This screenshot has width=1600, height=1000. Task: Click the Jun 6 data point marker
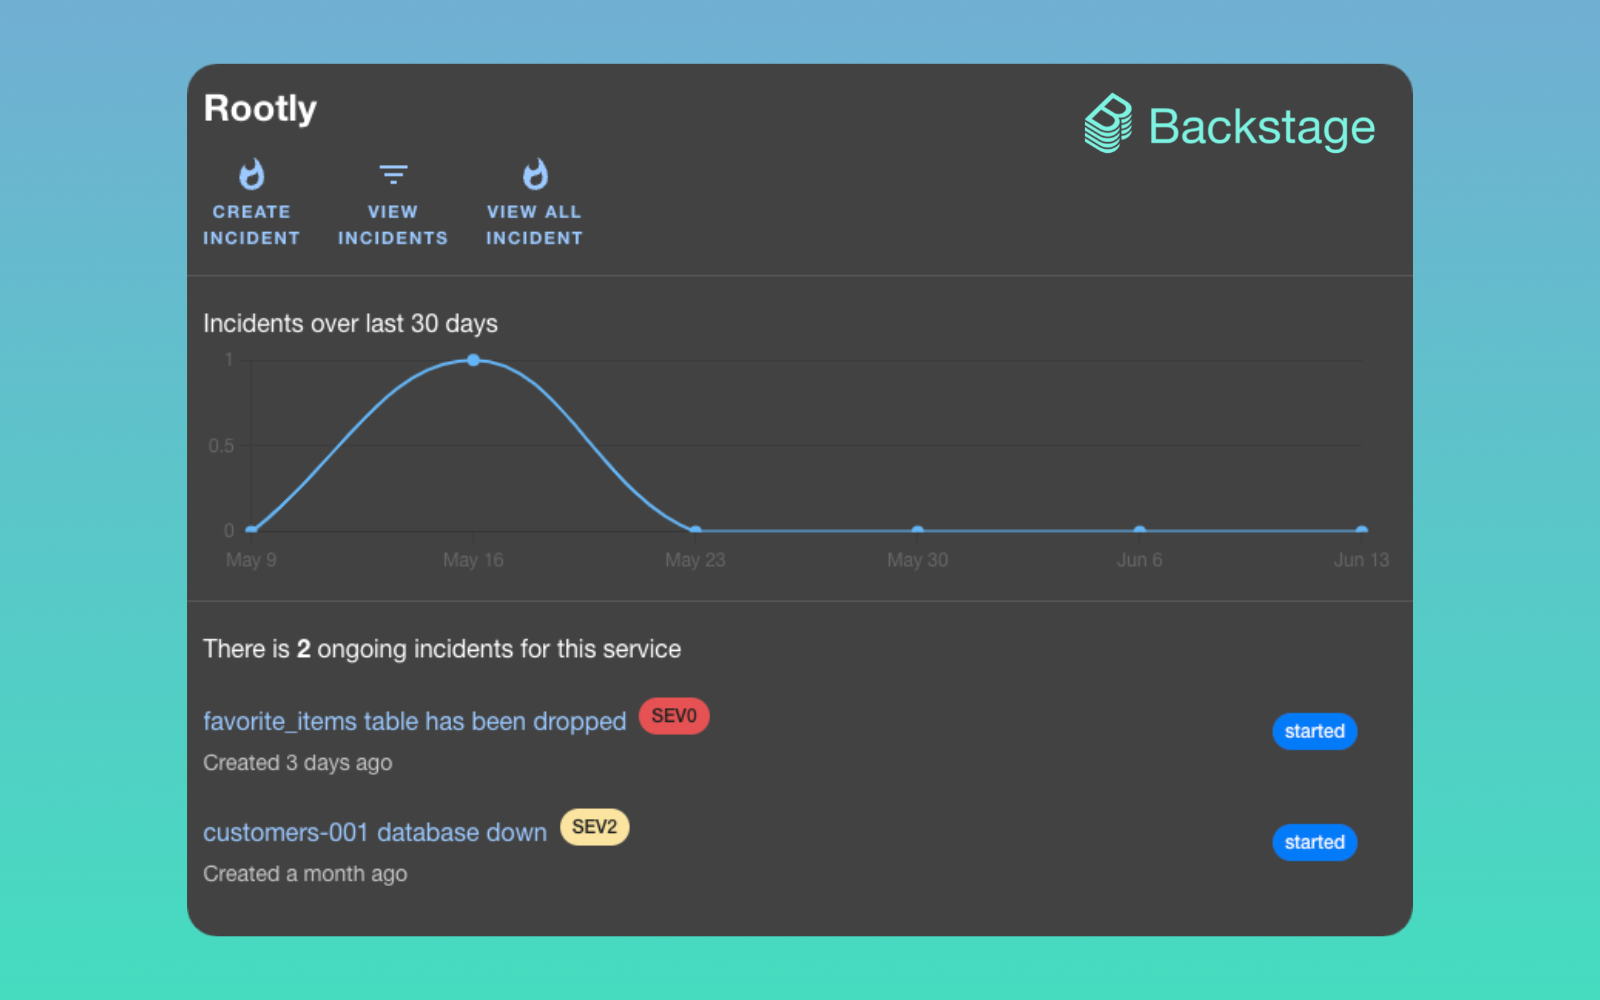click(1139, 530)
